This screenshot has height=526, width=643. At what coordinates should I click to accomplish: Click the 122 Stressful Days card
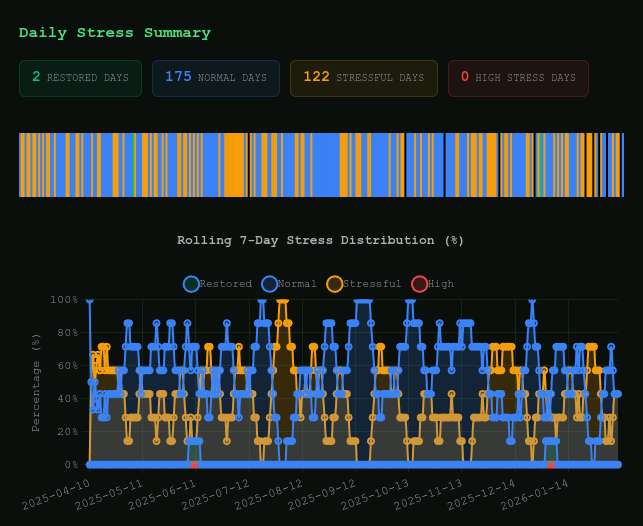363,78
